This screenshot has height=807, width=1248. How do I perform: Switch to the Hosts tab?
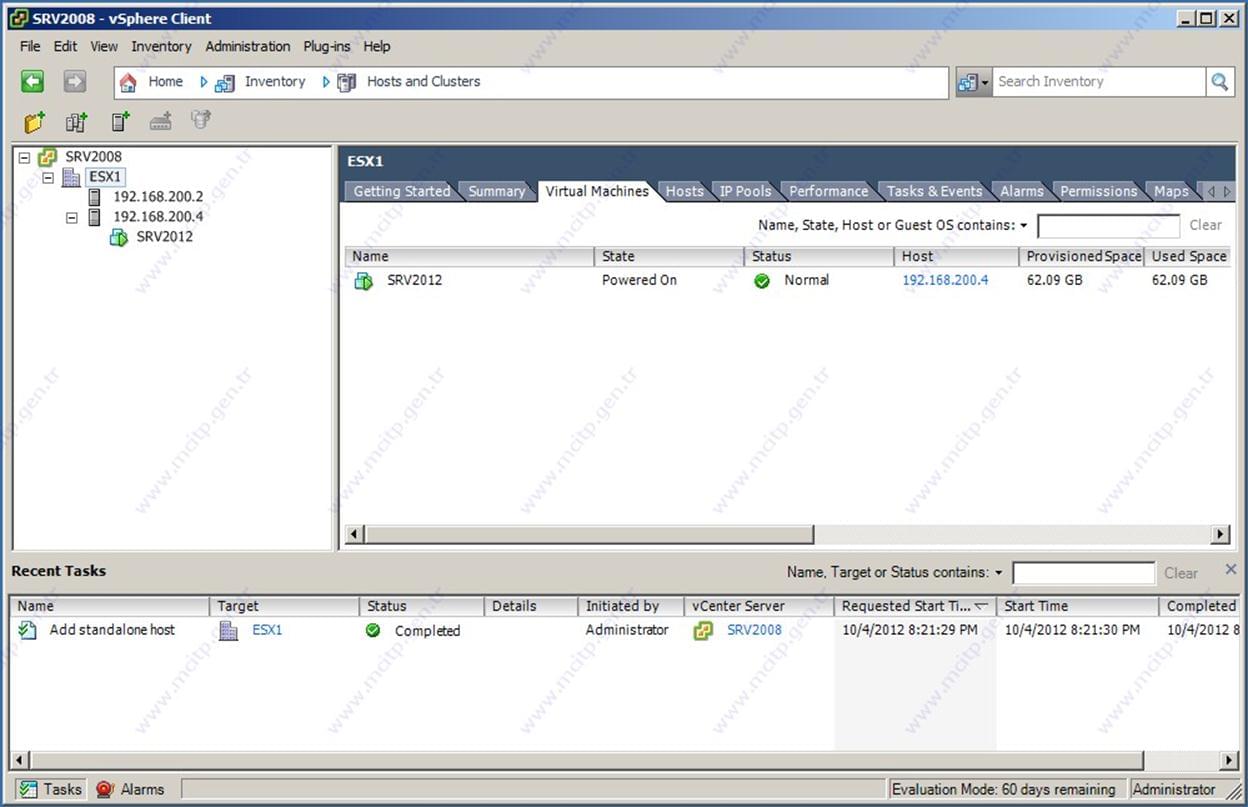[685, 191]
